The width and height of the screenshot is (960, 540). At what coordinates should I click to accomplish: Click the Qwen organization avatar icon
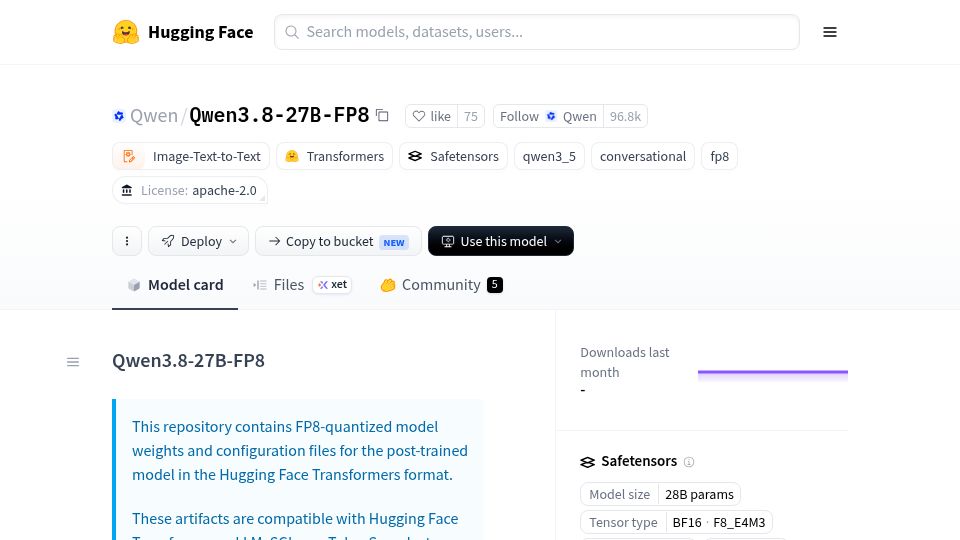119,116
